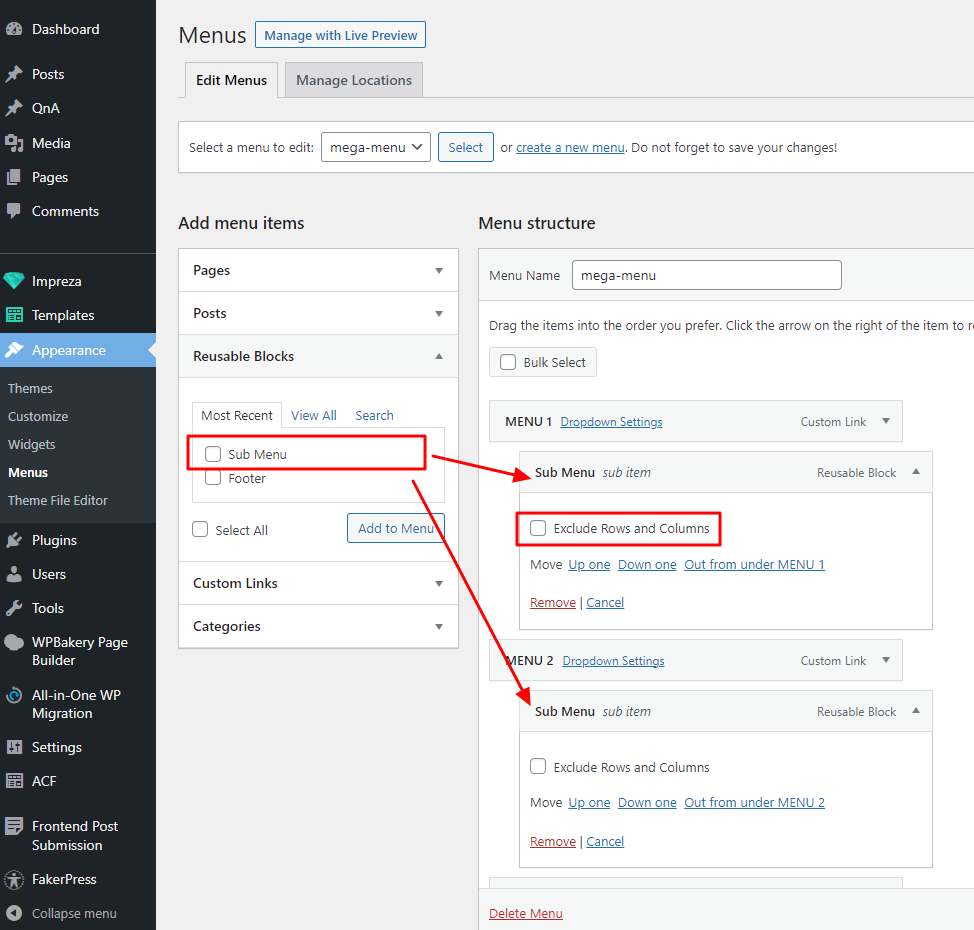Click the Select button next to menu dropdown
Viewport: 974px width, 930px height.
(x=465, y=147)
